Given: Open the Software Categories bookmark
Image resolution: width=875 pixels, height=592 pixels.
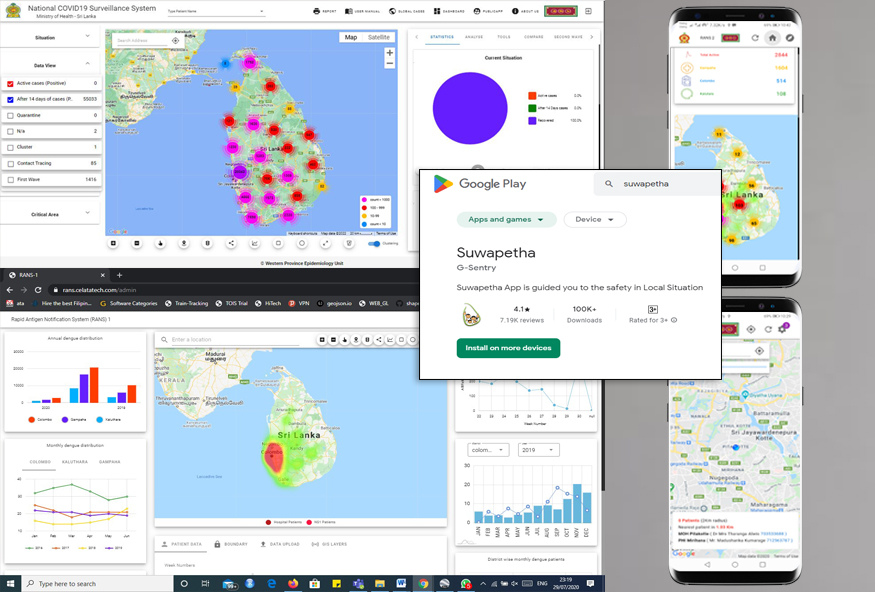Looking at the screenshot, I should click(x=128, y=304).
